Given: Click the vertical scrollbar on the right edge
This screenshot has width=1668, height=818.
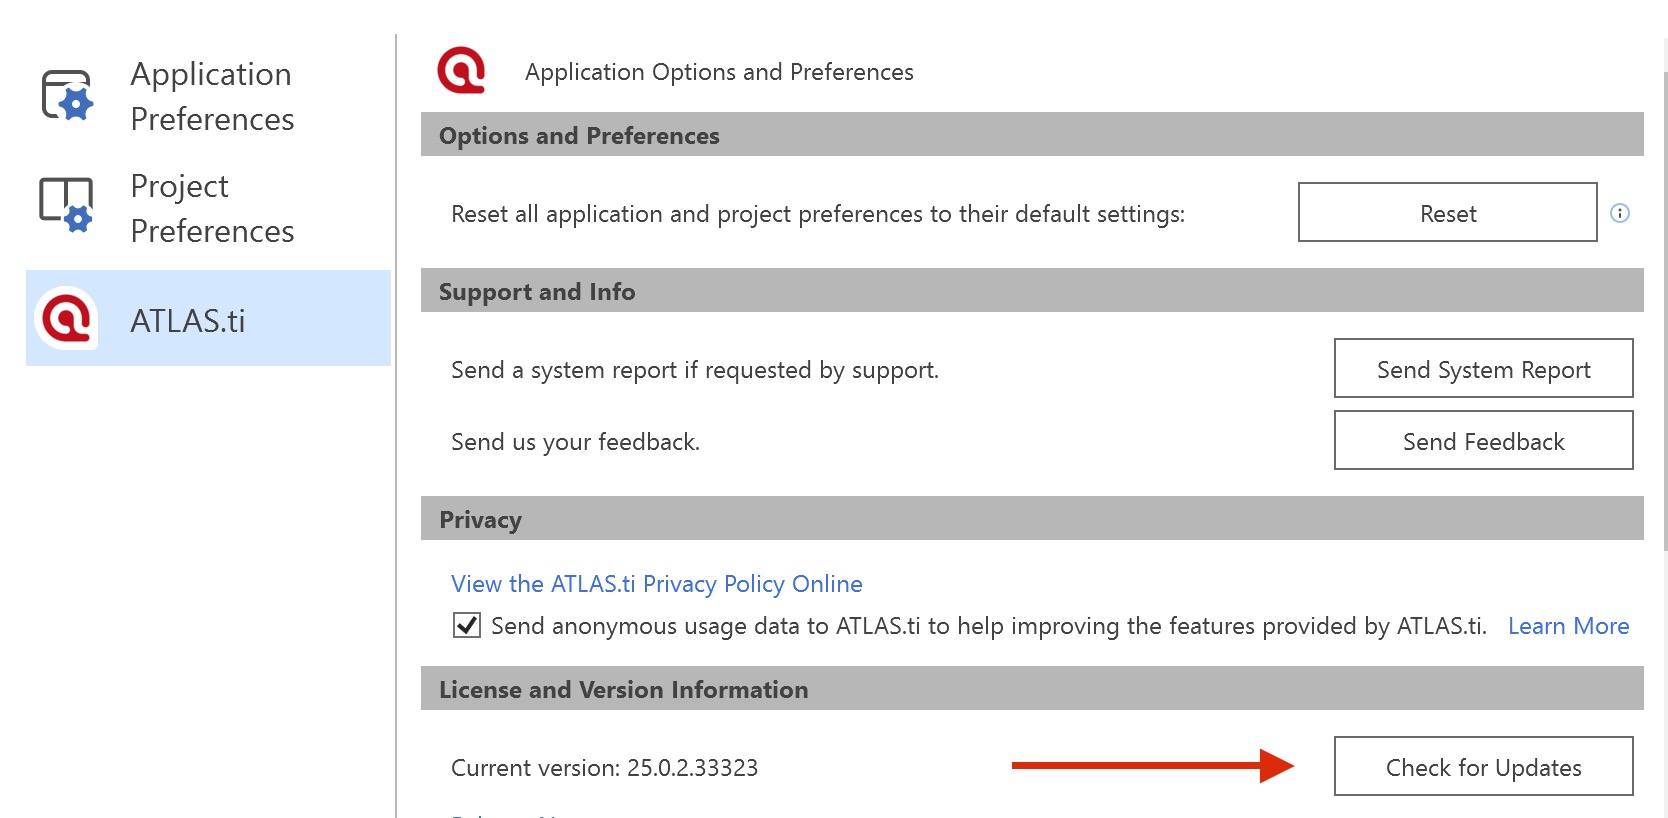Looking at the screenshot, I should point(1664,300).
